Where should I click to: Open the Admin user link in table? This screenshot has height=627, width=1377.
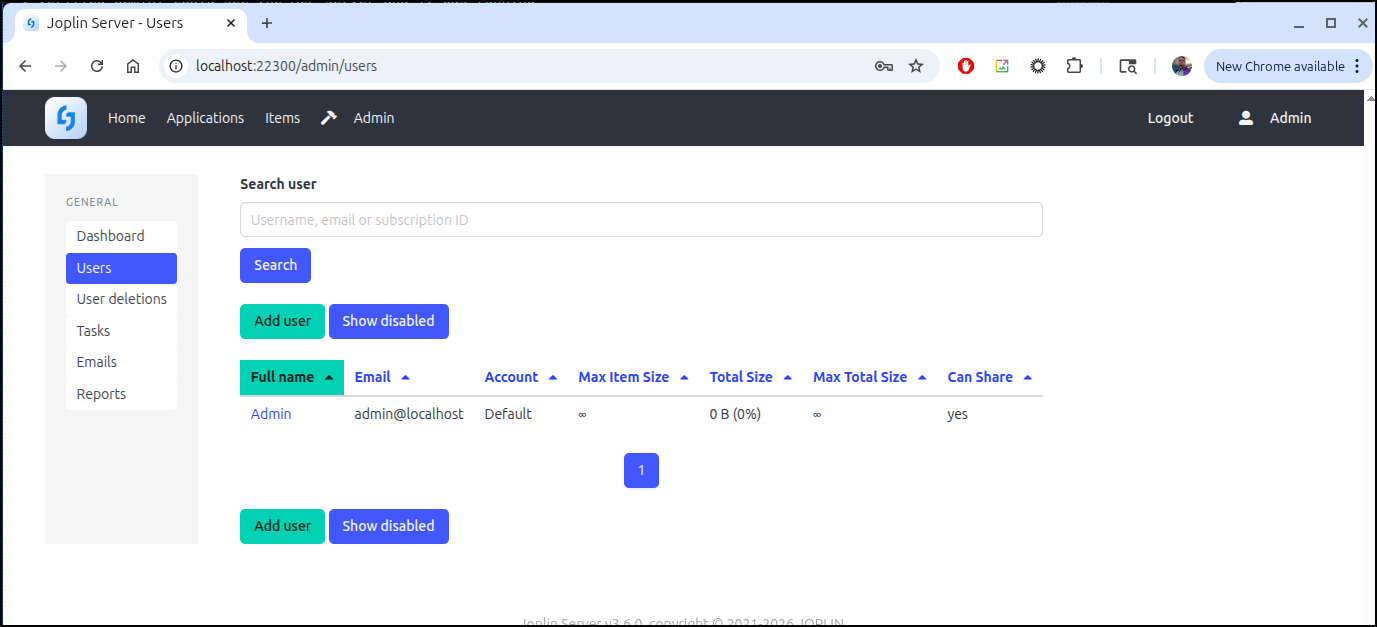[x=271, y=414]
